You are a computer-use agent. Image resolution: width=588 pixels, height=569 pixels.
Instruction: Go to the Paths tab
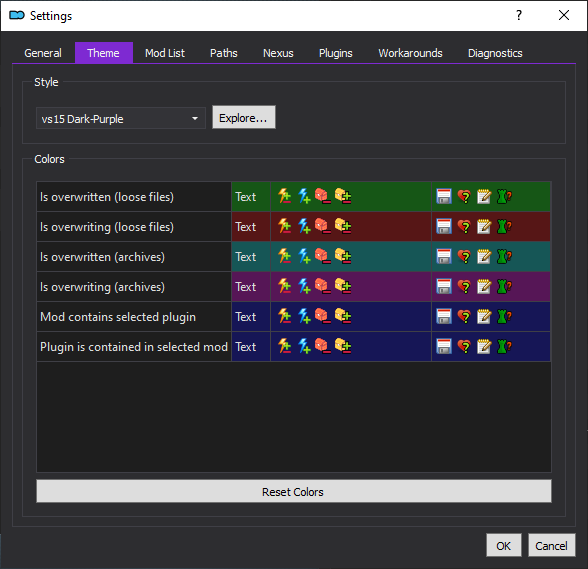(224, 53)
